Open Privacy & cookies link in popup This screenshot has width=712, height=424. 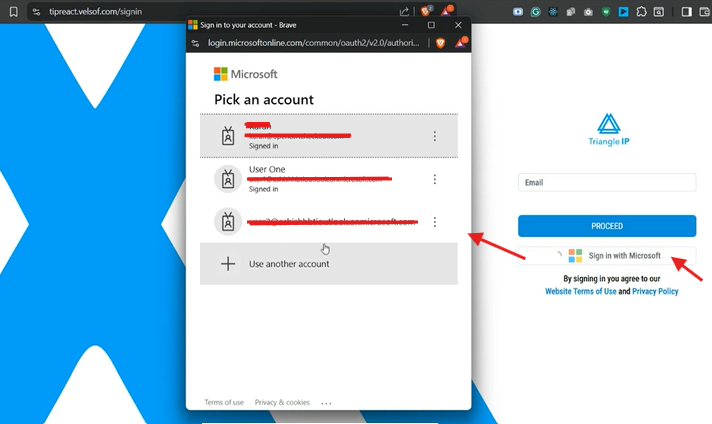pyautogui.click(x=281, y=402)
